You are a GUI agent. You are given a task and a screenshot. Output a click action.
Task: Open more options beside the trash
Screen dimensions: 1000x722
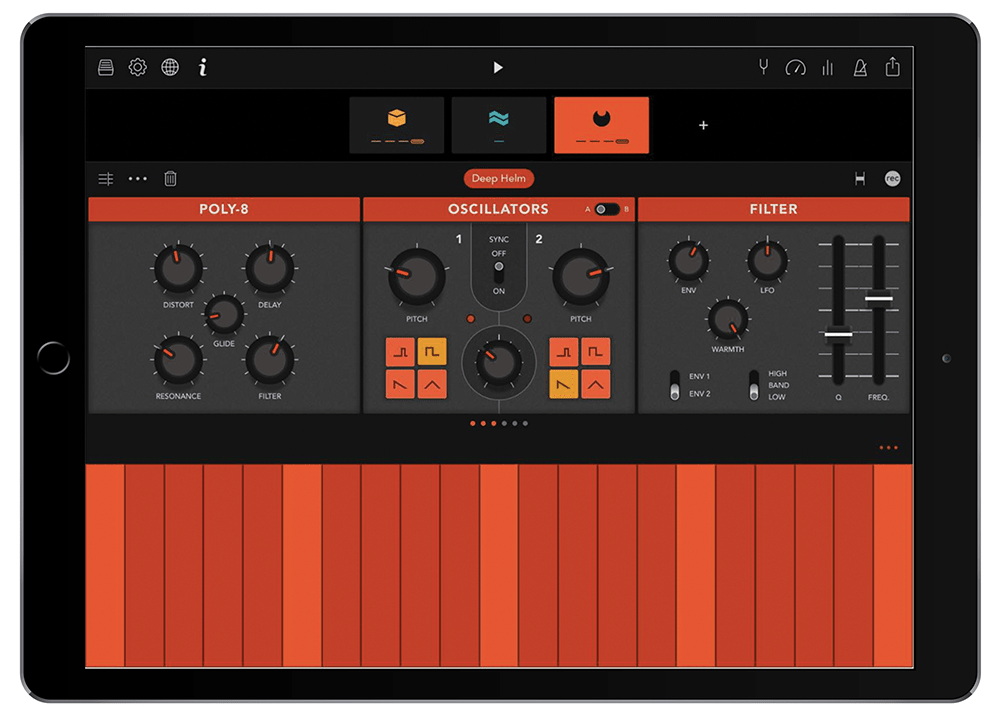pos(138,179)
